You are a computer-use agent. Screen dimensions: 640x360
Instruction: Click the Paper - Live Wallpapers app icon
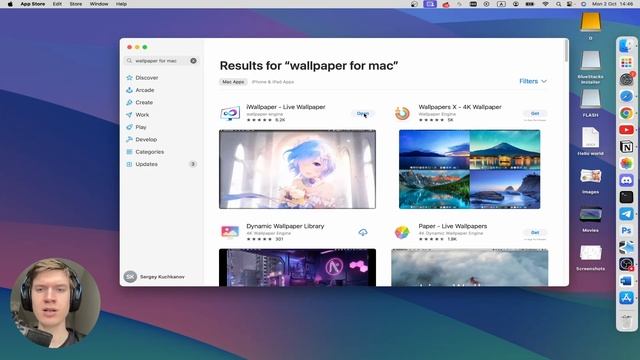coord(402,232)
